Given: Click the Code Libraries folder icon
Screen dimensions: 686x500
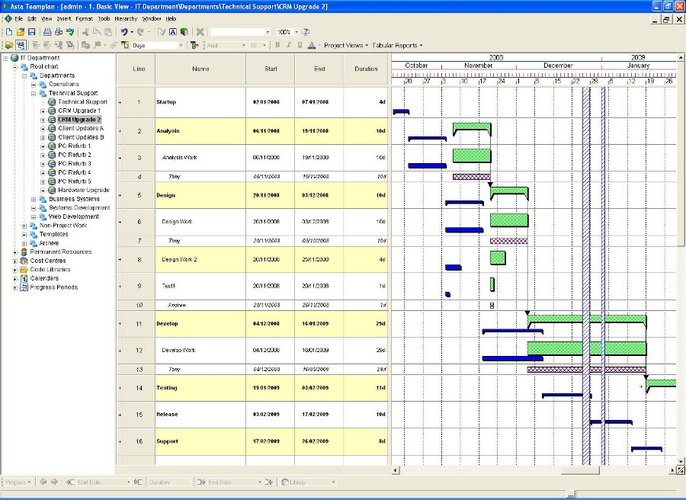Looking at the screenshot, I should [x=22, y=270].
